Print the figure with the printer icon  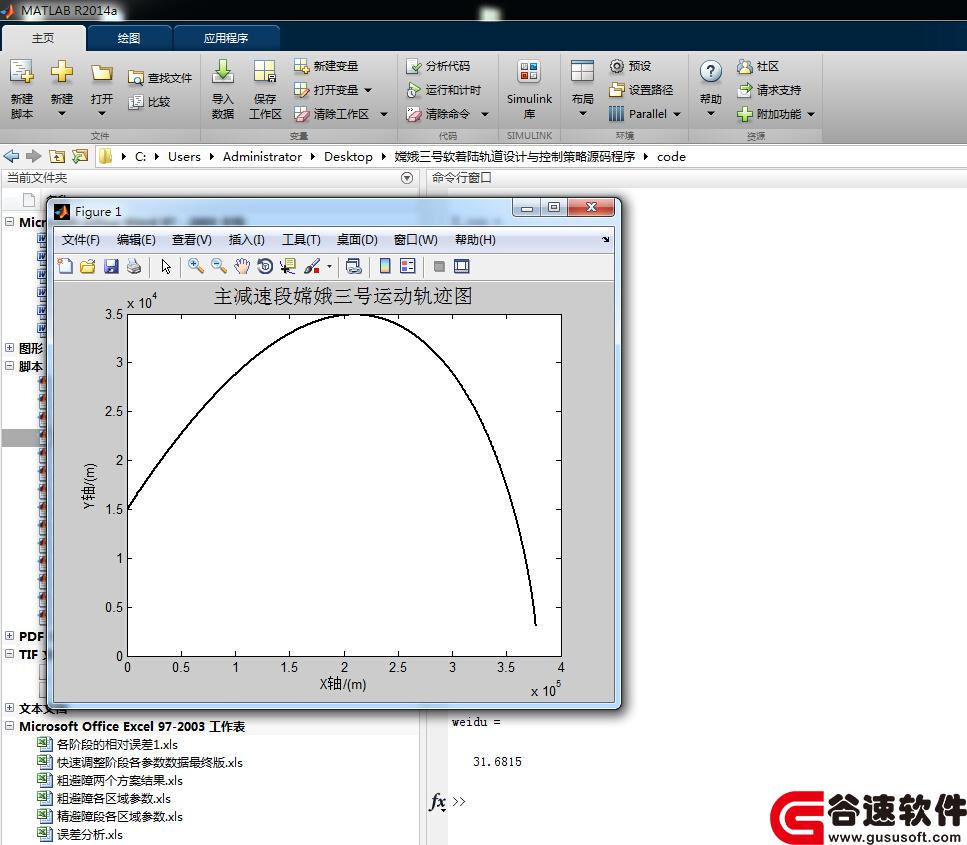pos(134,266)
